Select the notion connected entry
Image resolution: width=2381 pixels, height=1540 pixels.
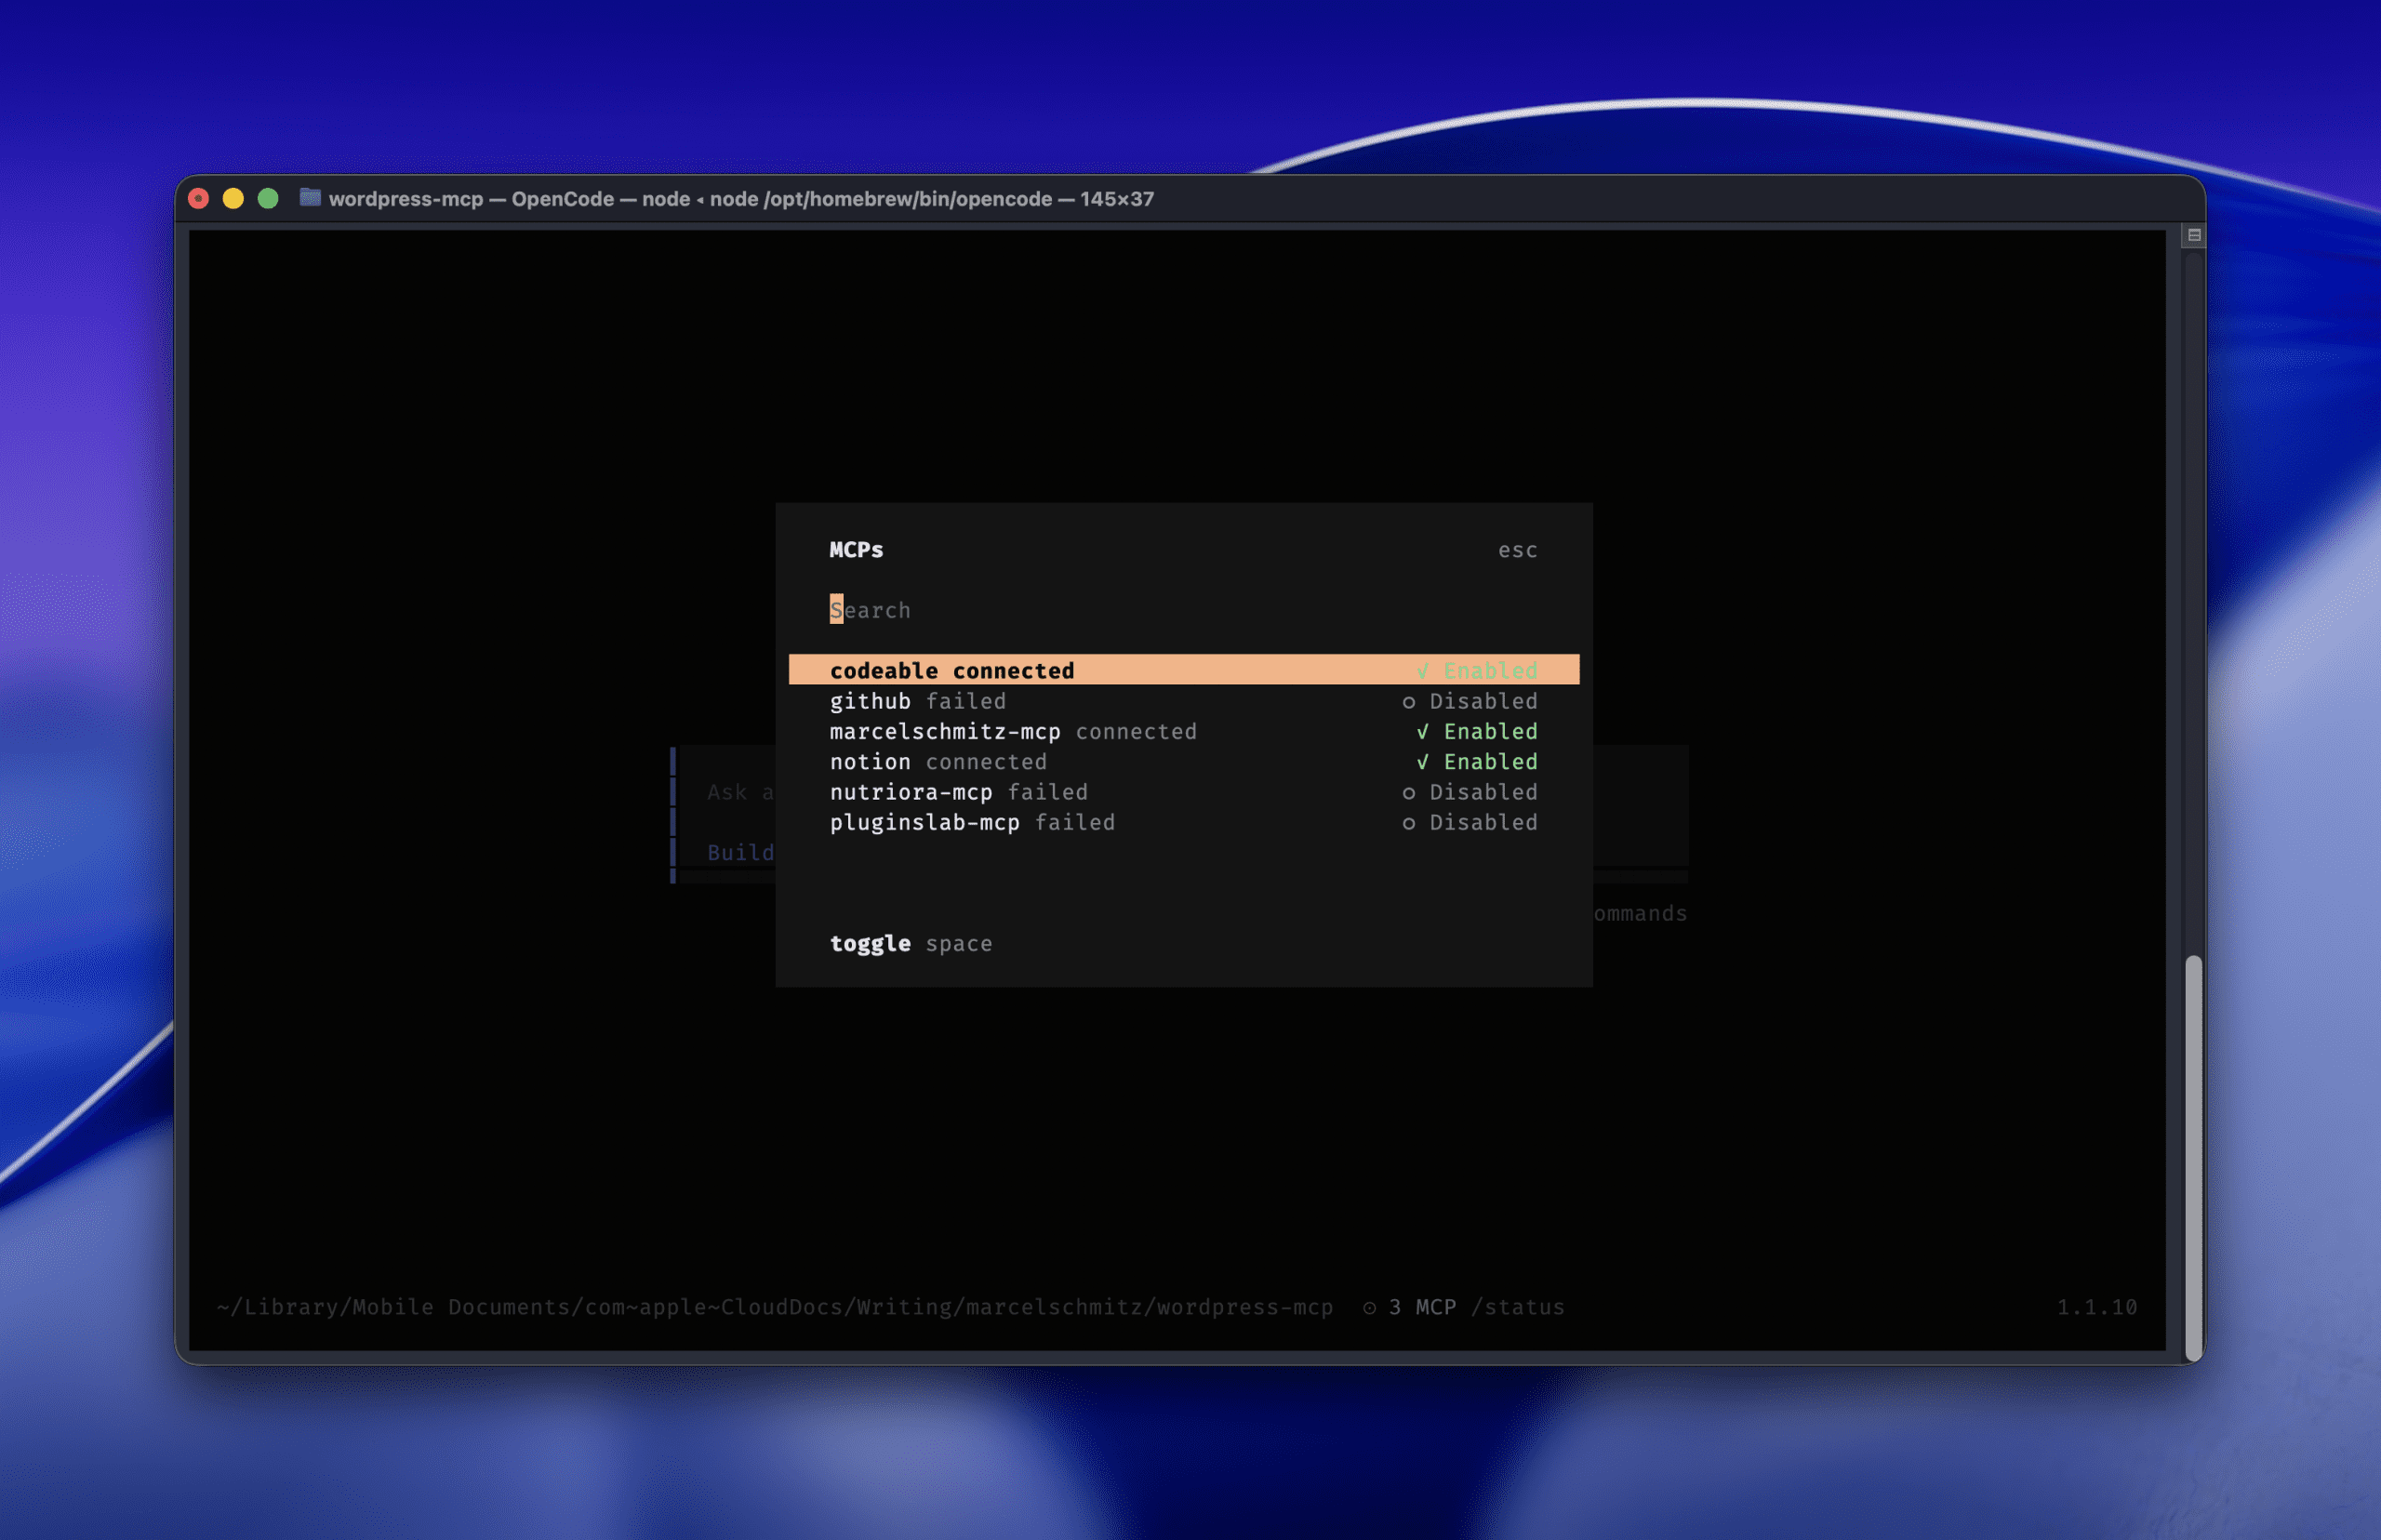coord(937,762)
